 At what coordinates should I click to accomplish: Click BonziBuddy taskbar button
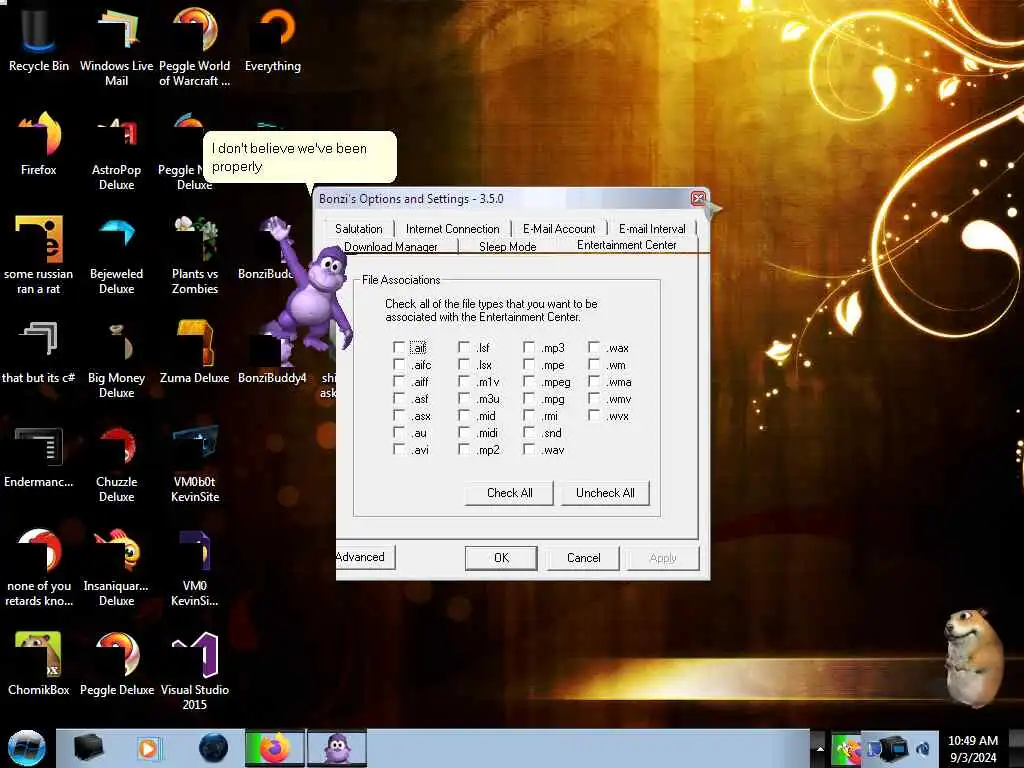pyautogui.click(x=337, y=748)
